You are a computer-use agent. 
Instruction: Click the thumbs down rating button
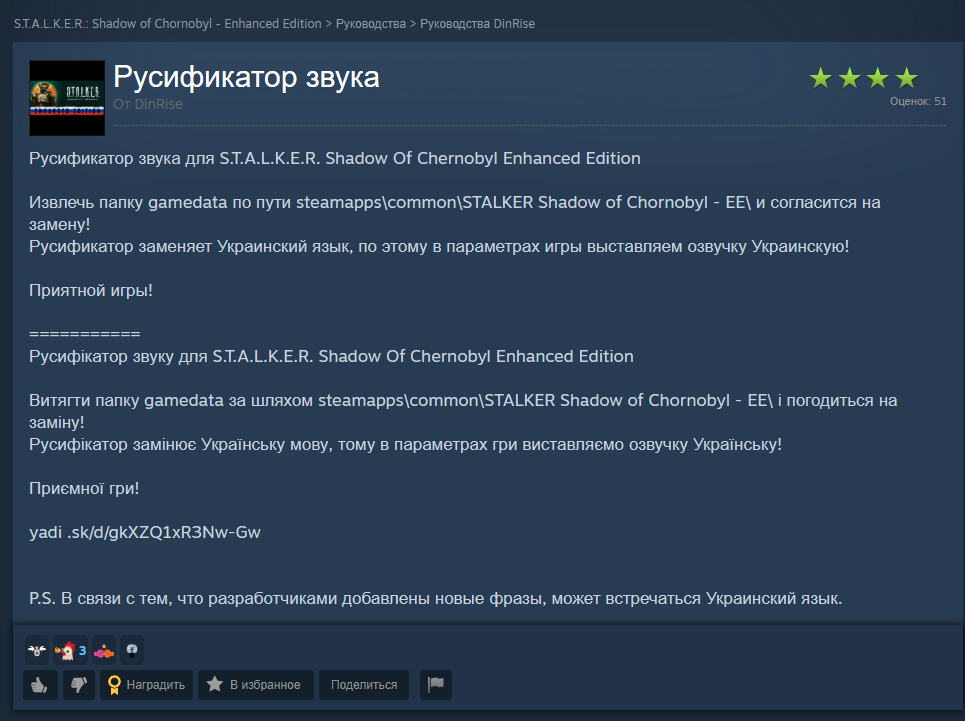[79, 685]
